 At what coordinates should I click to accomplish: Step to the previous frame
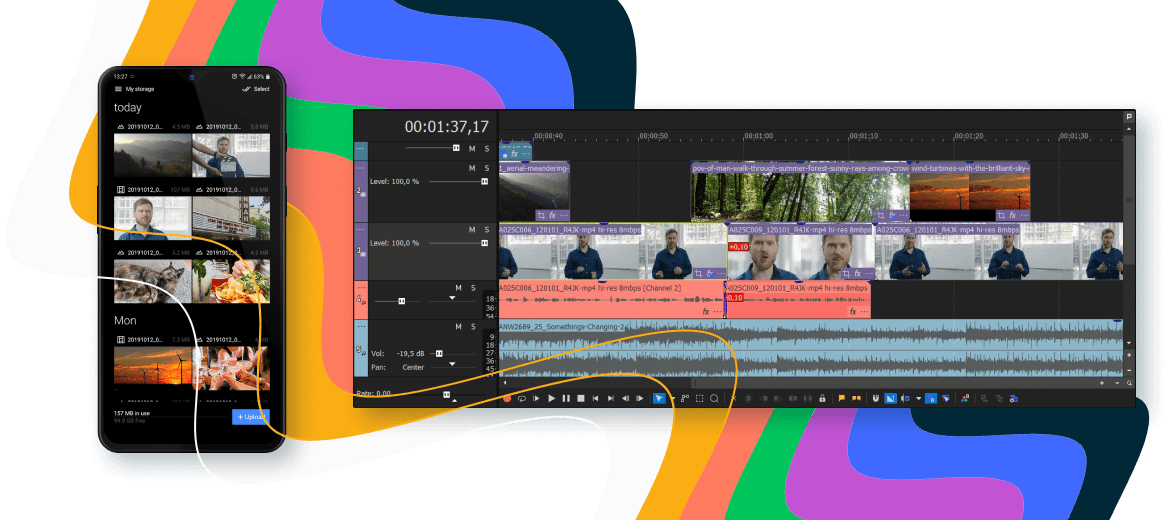[x=625, y=398]
